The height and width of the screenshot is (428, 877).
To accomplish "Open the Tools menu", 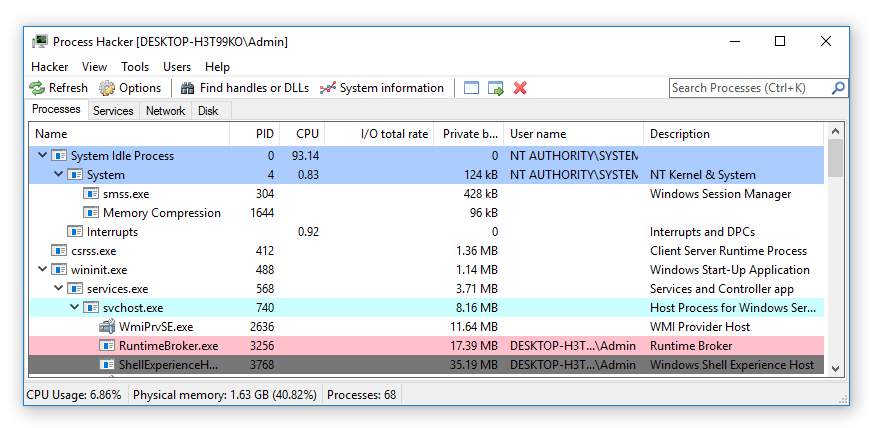I will [x=135, y=67].
